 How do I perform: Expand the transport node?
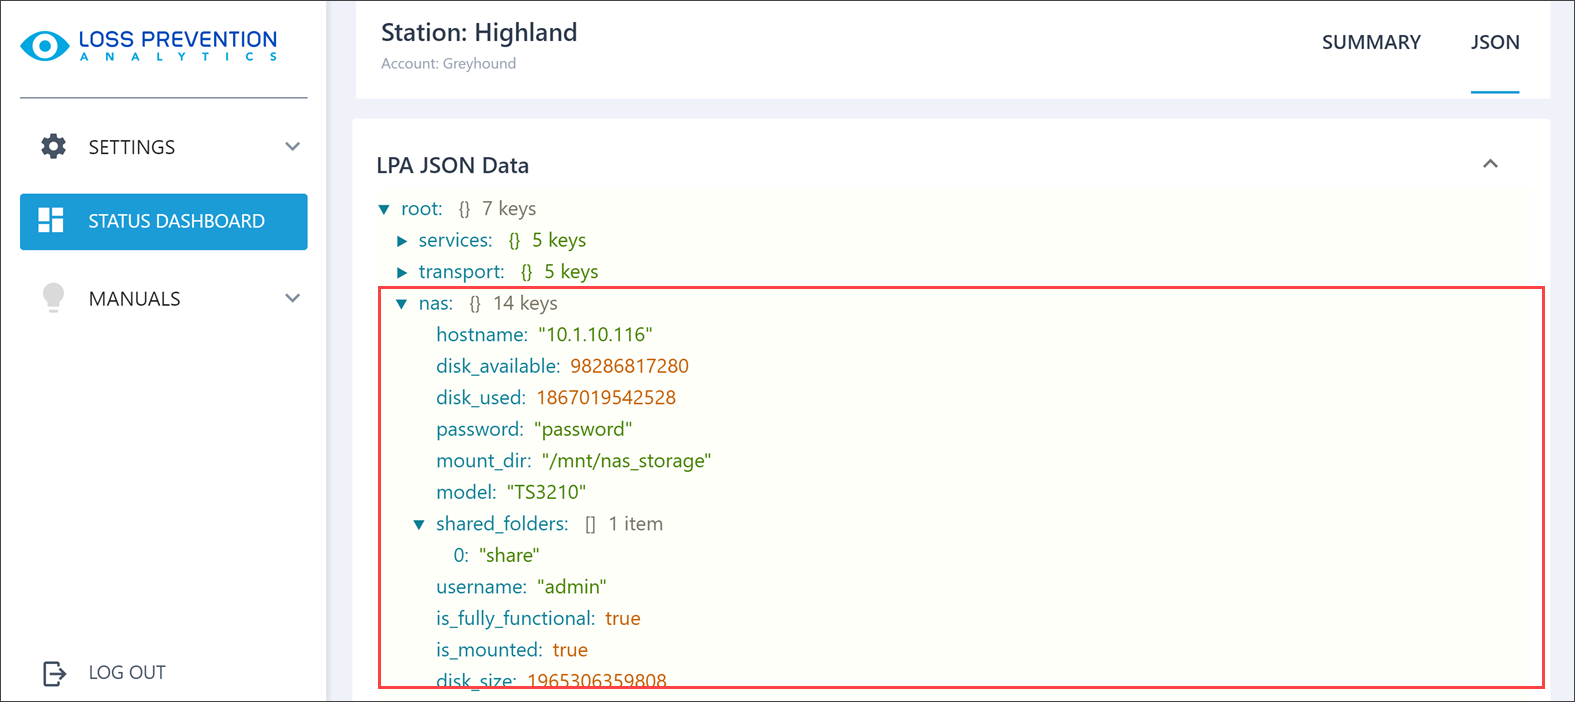coord(402,272)
